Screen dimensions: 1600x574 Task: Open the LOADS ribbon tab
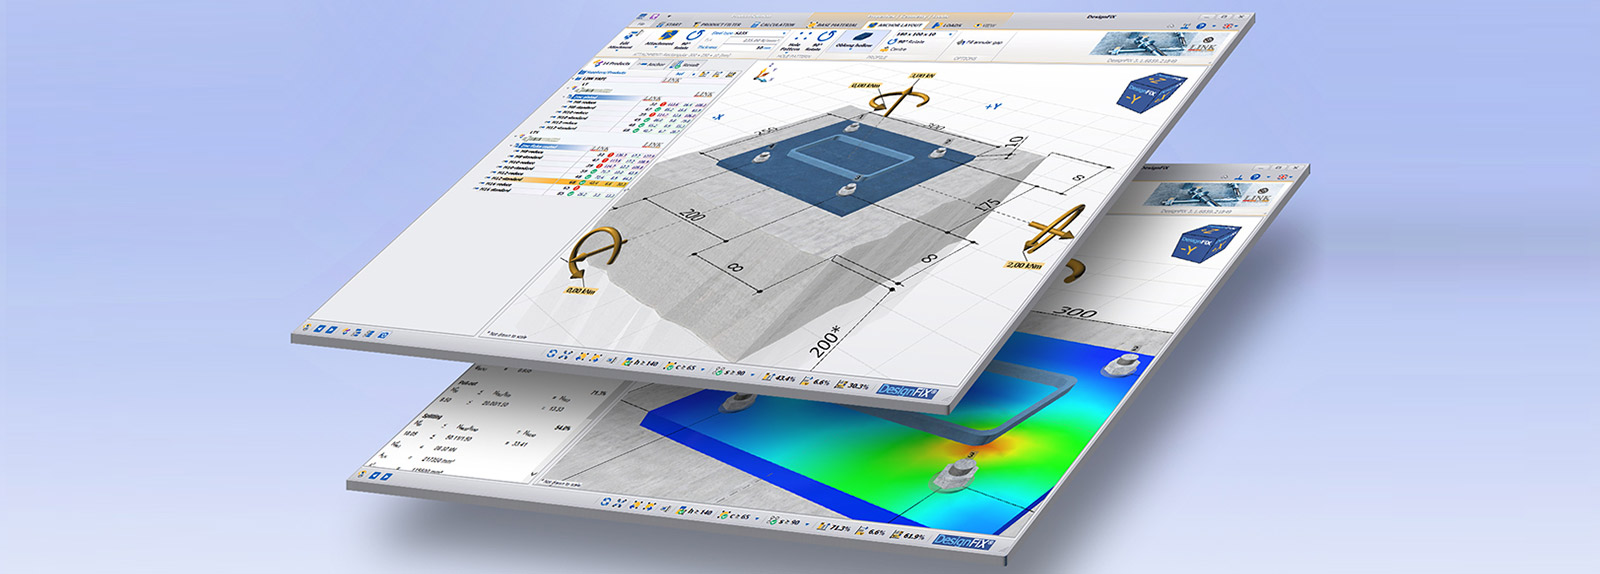947,25
